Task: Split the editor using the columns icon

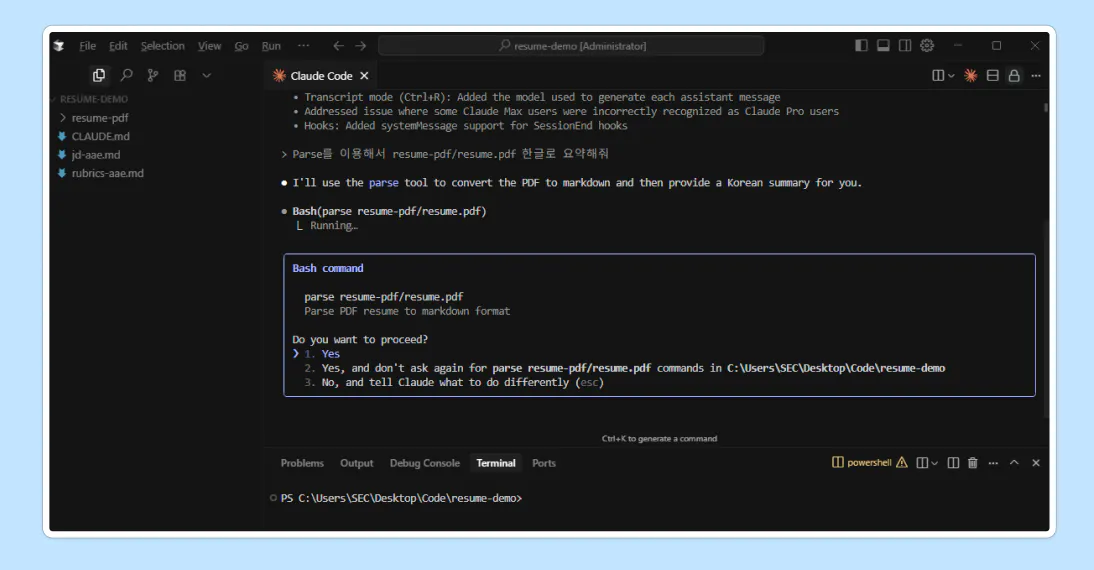Action: [938, 75]
